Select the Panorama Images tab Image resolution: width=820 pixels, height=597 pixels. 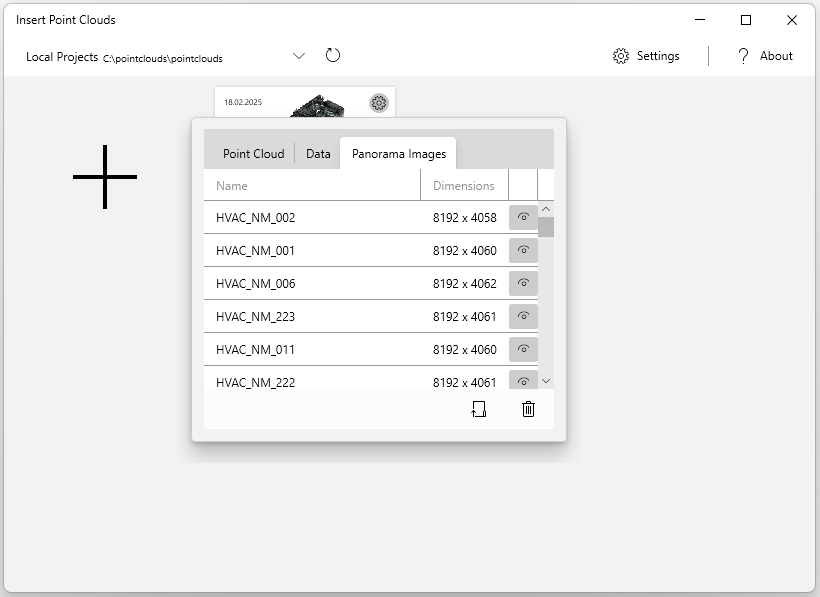[x=398, y=154]
